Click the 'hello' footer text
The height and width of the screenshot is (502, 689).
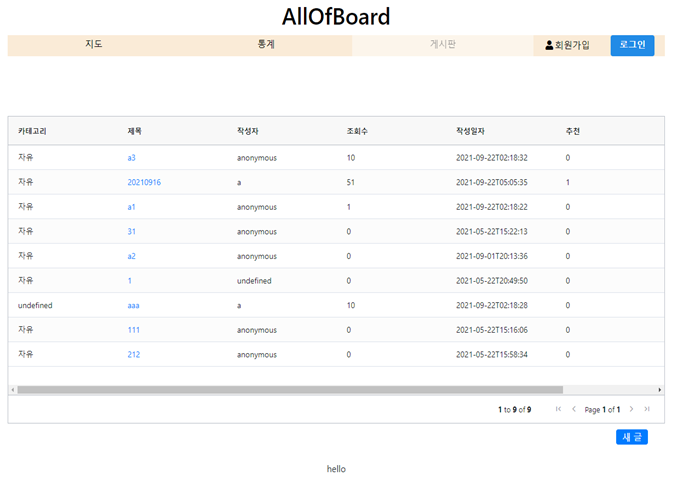pos(336,469)
